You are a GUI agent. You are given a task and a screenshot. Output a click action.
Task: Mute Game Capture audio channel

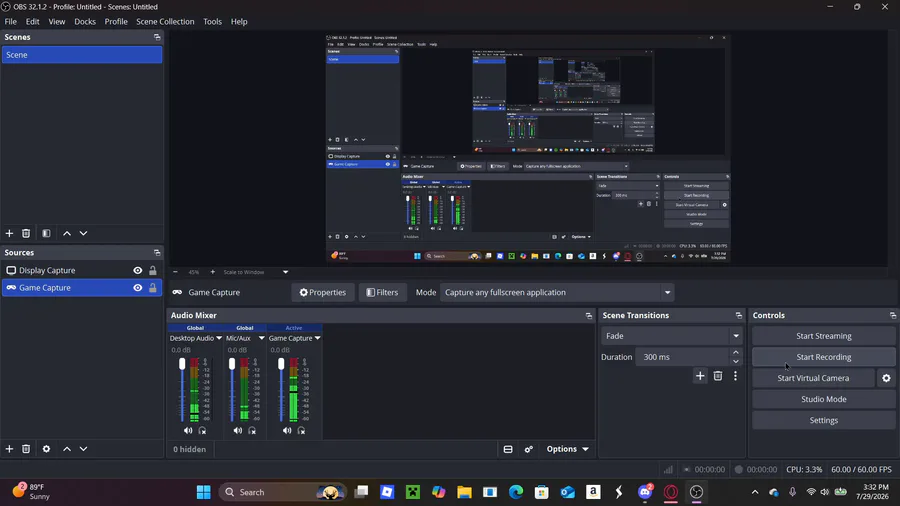click(x=287, y=430)
